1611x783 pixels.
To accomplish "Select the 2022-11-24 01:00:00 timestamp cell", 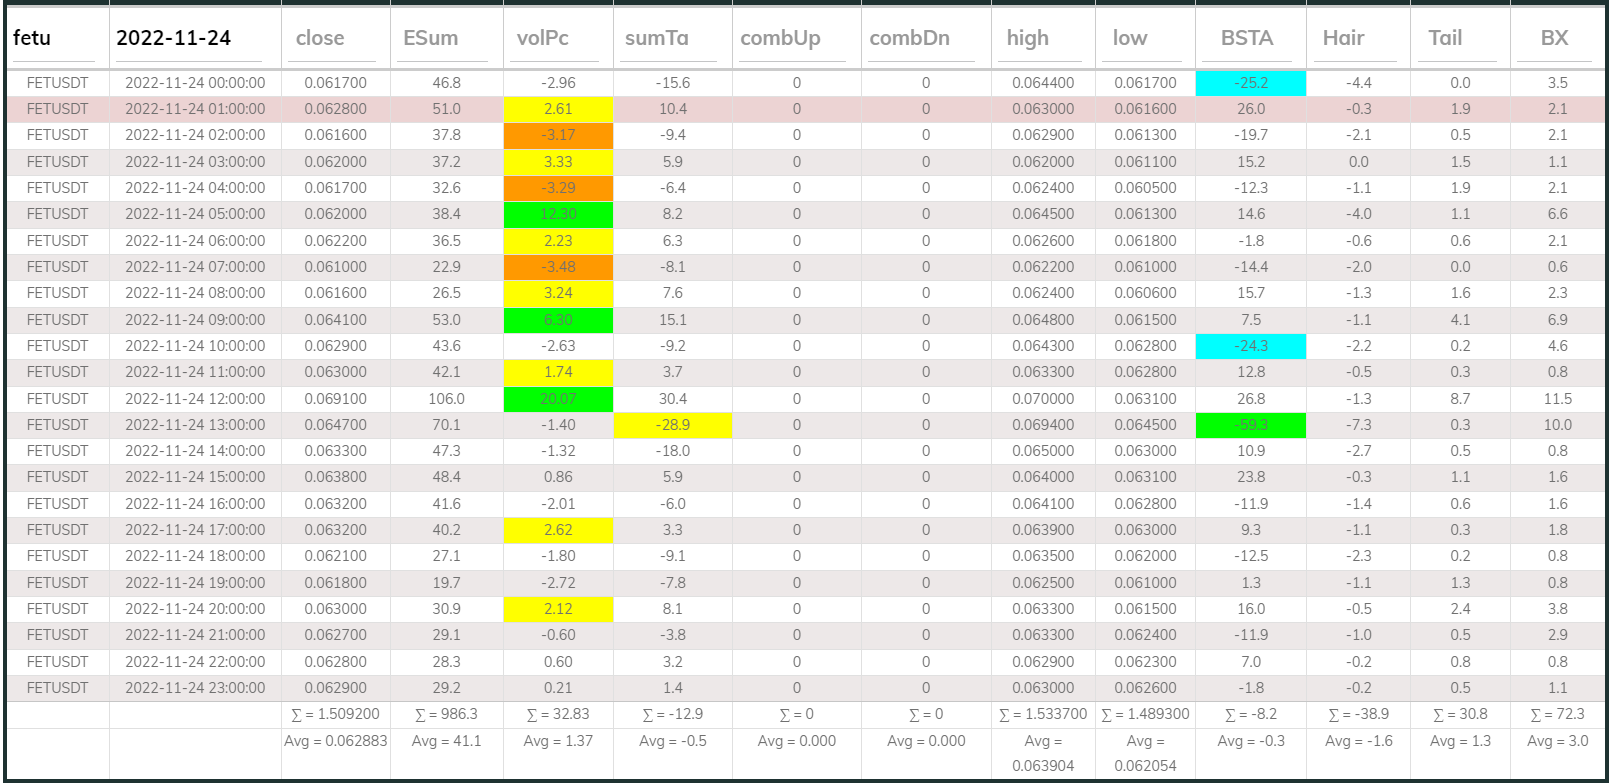I will pos(195,109).
